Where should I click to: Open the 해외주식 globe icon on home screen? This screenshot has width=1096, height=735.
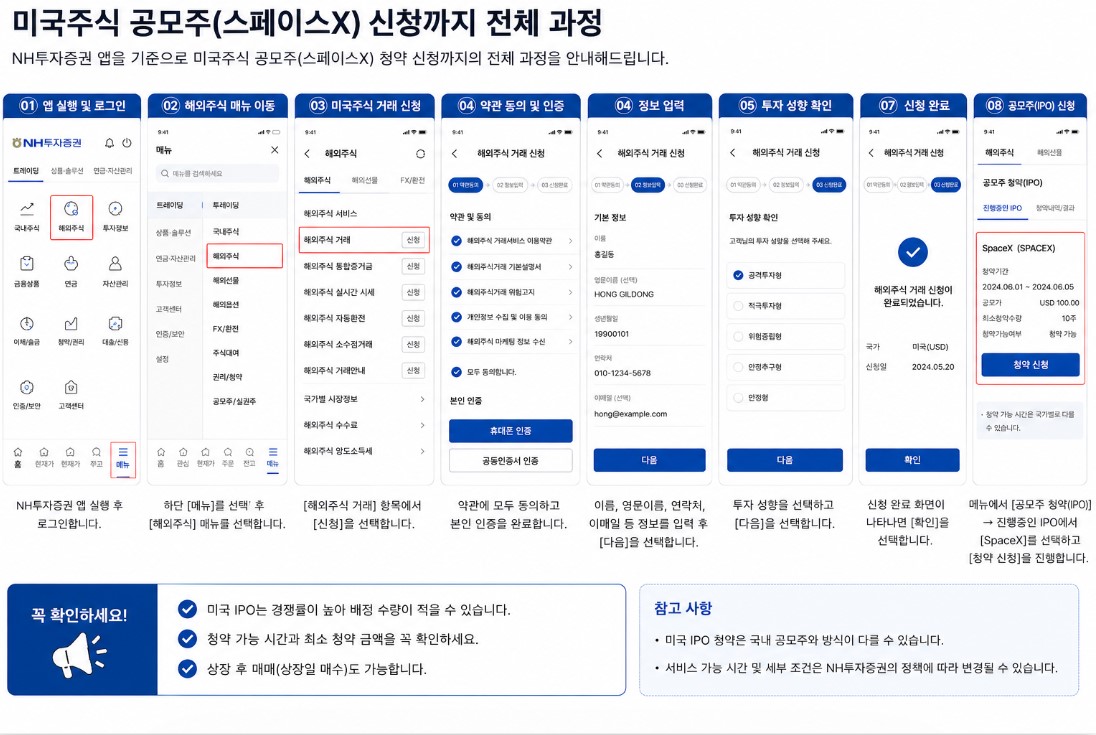coord(71,208)
